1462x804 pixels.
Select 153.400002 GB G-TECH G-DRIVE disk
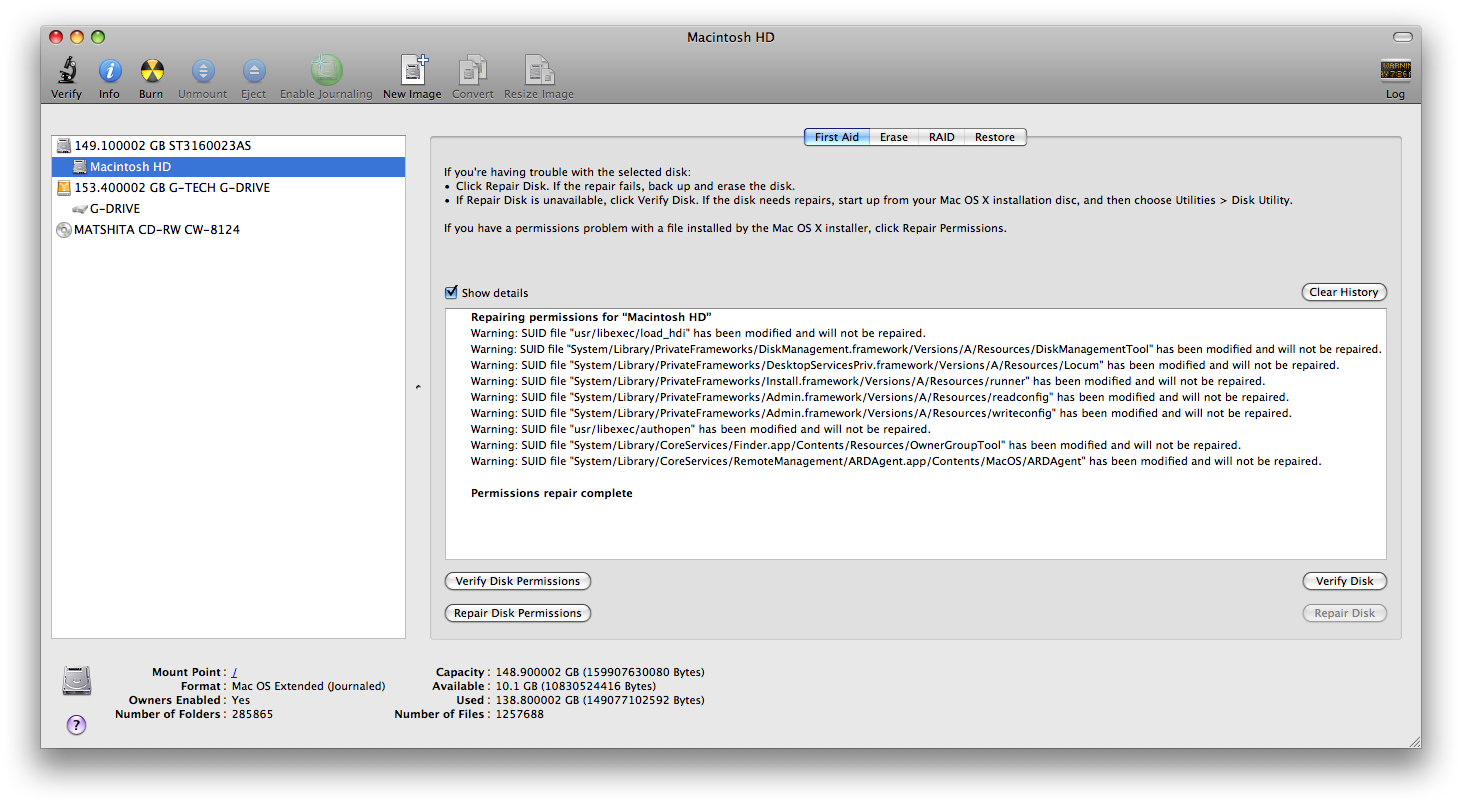pos(229,188)
